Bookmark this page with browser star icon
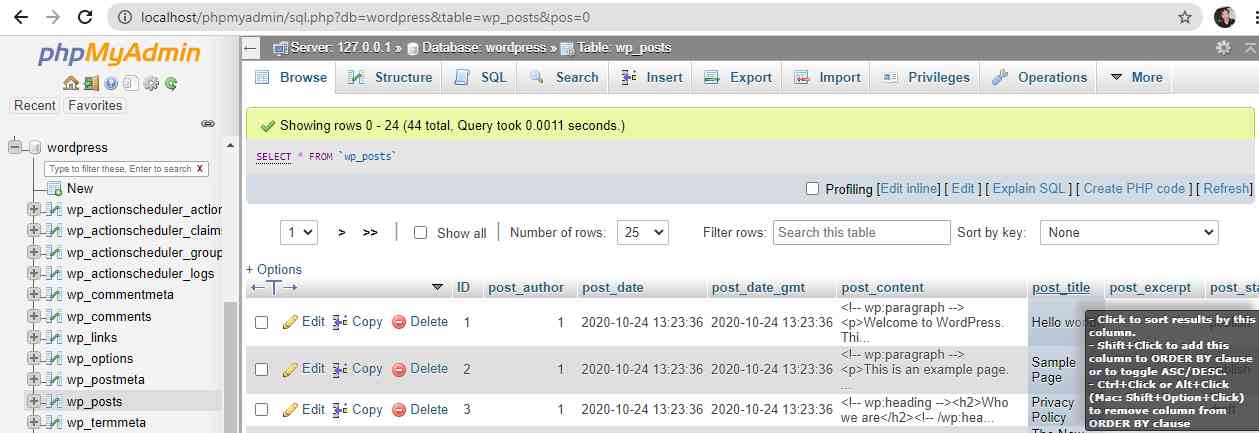Viewport: 1259px width, 433px height. (x=1185, y=17)
